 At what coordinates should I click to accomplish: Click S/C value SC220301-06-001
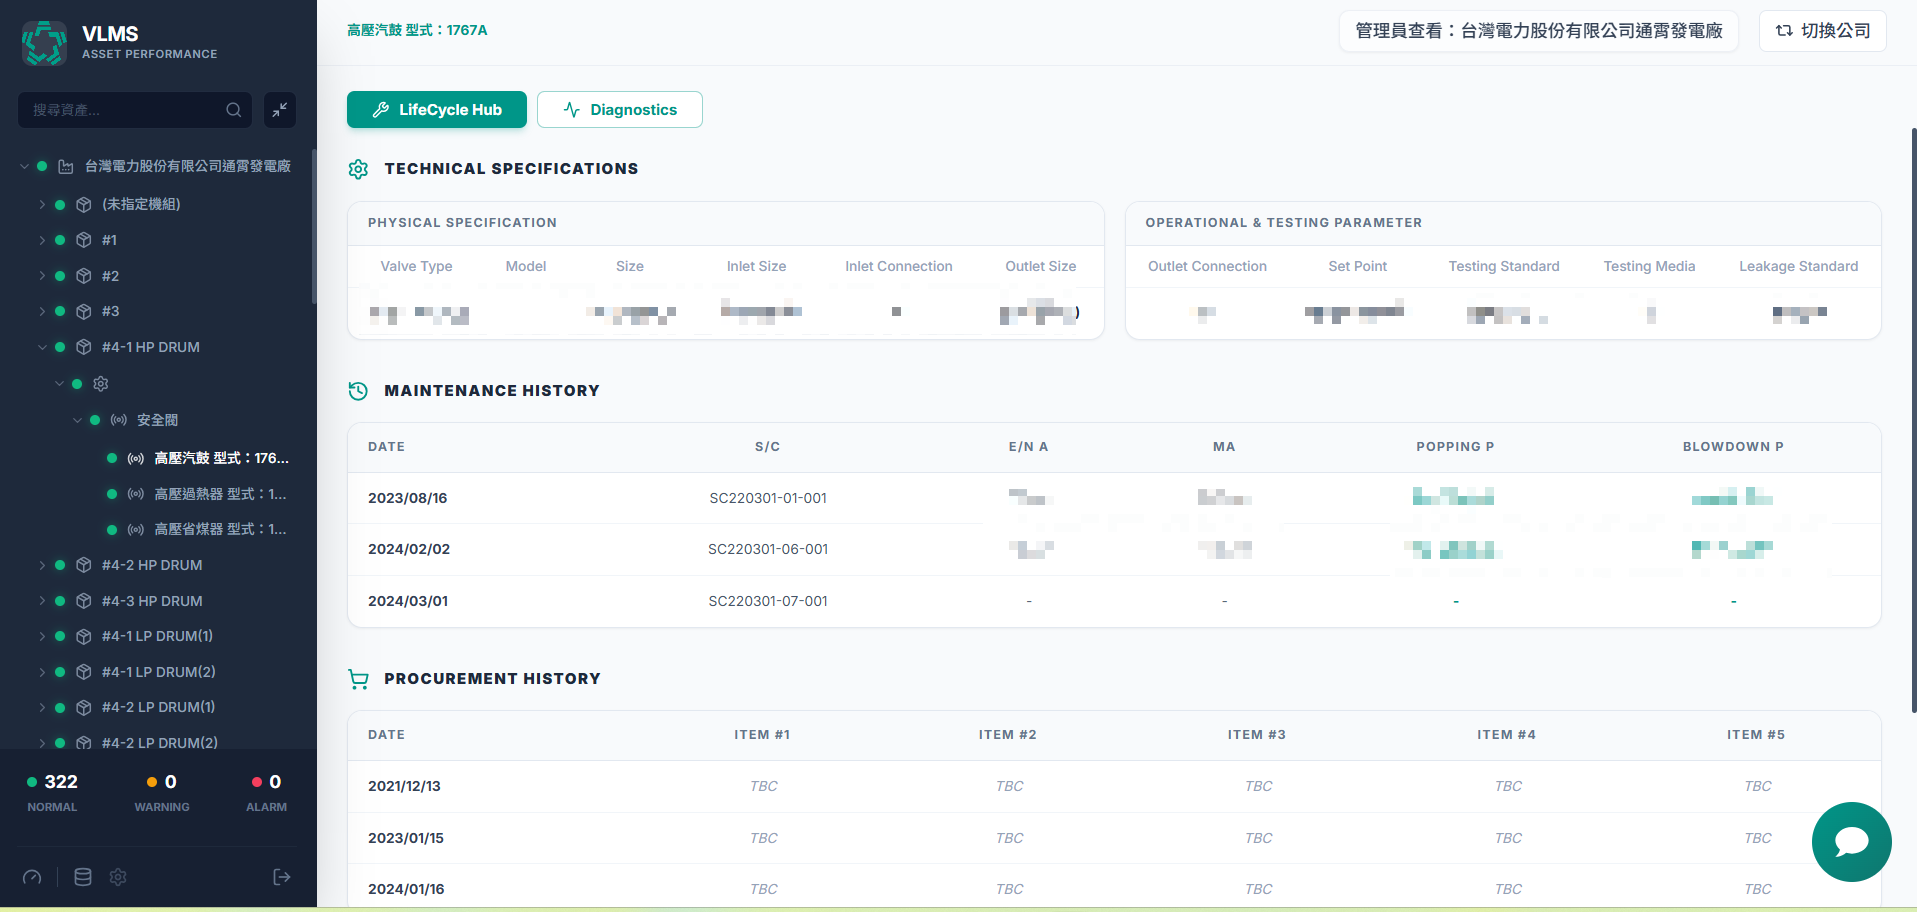(768, 549)
